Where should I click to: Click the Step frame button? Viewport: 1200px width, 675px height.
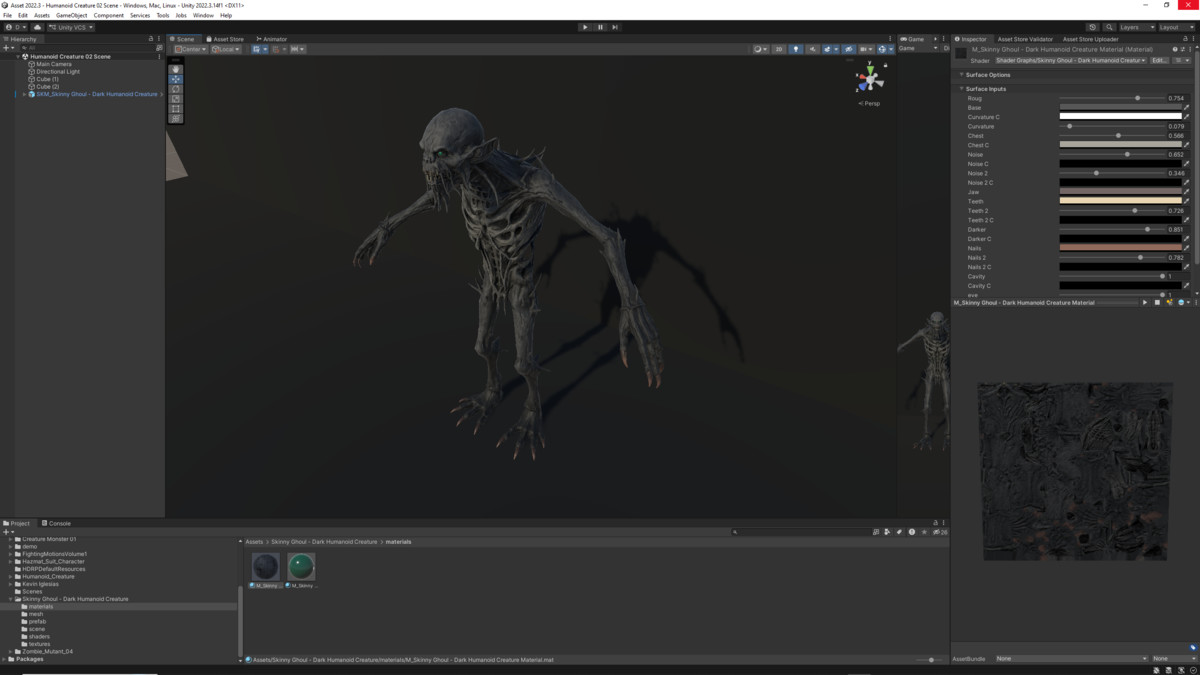click(x=615, y=27)
